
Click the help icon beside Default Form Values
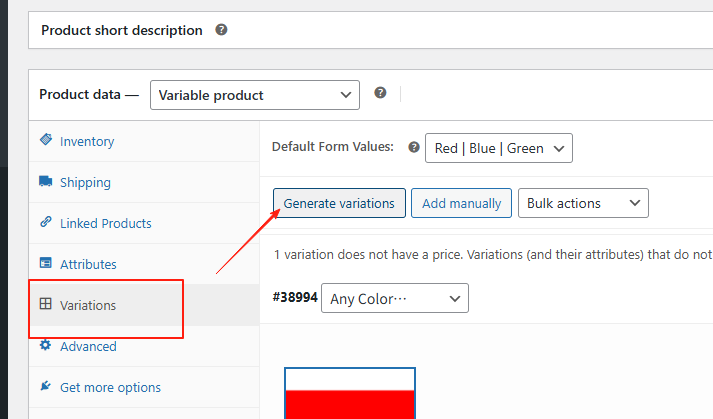(414, 147)
